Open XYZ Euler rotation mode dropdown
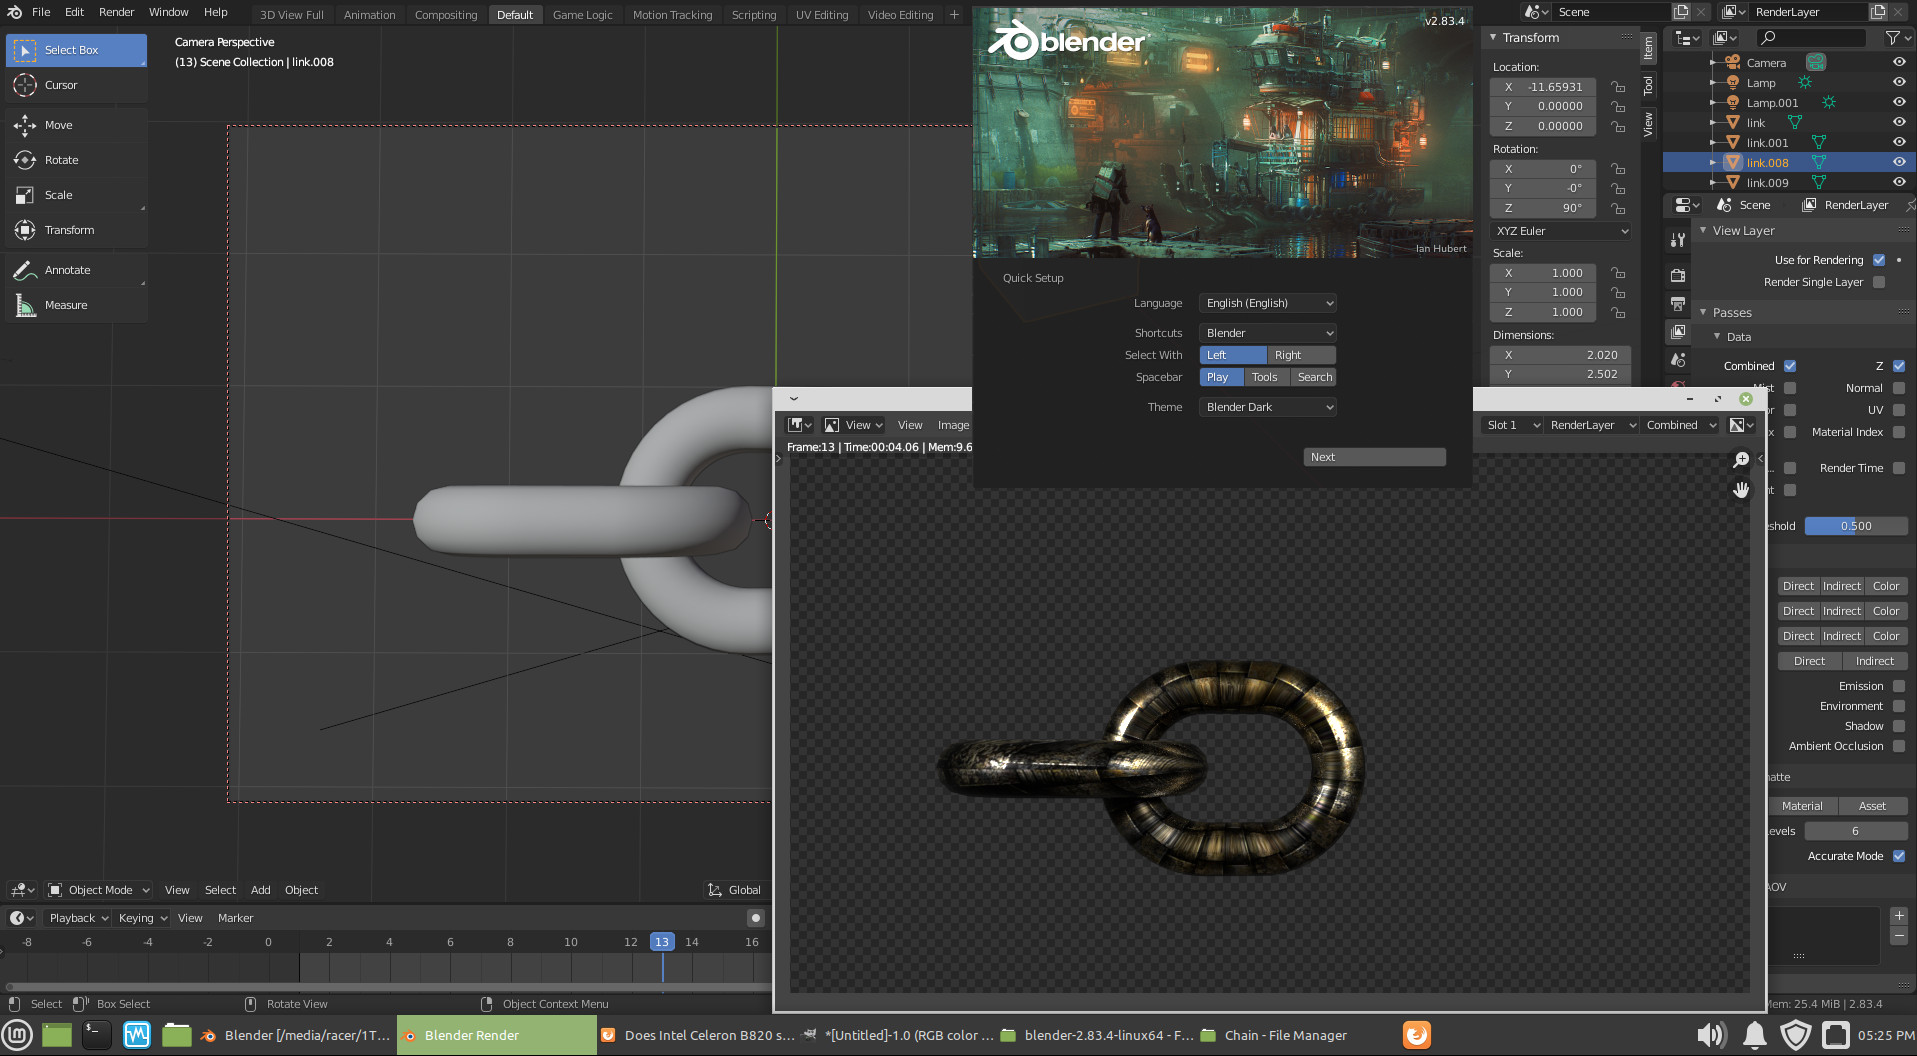The height and width of the screenshot is (1056, 1917). 1561,231
